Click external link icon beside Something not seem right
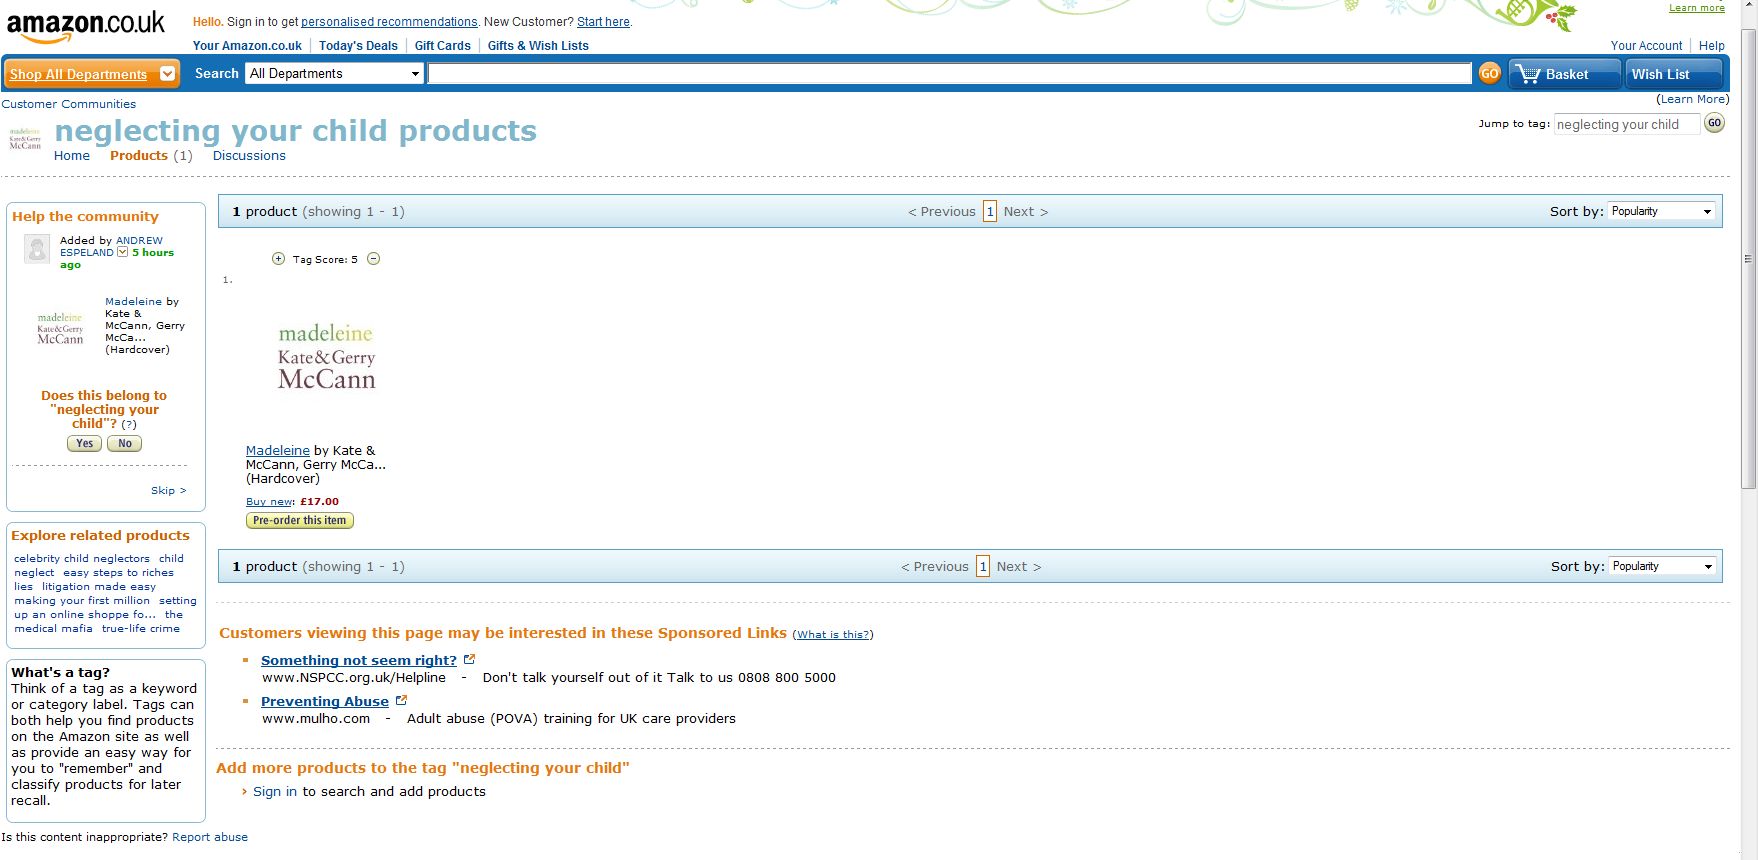 pos(470,660)
